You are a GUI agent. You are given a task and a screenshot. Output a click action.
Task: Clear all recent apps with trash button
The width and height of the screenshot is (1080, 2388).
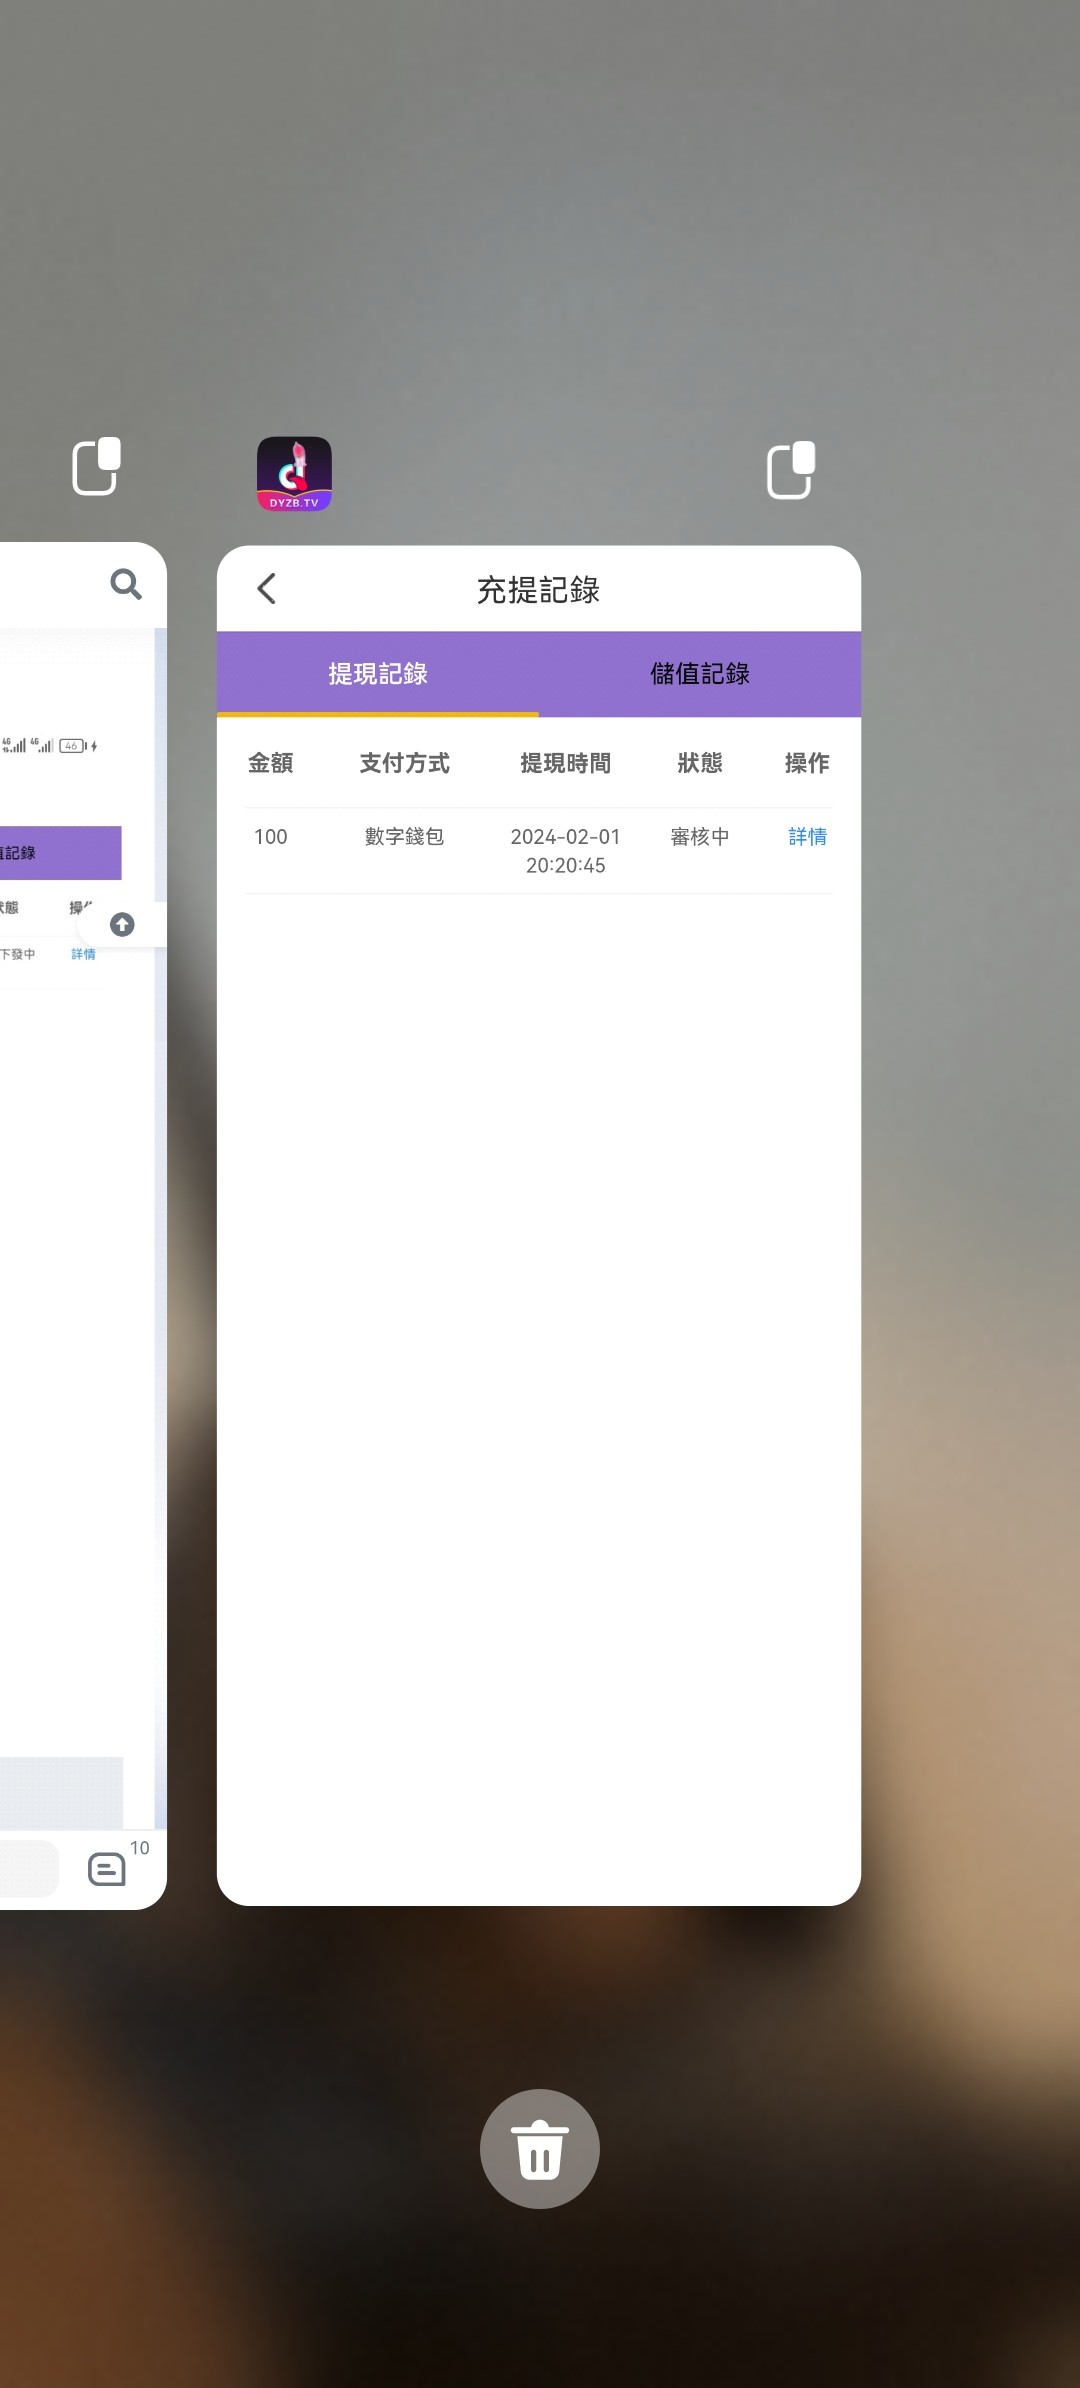(540, 2148)
